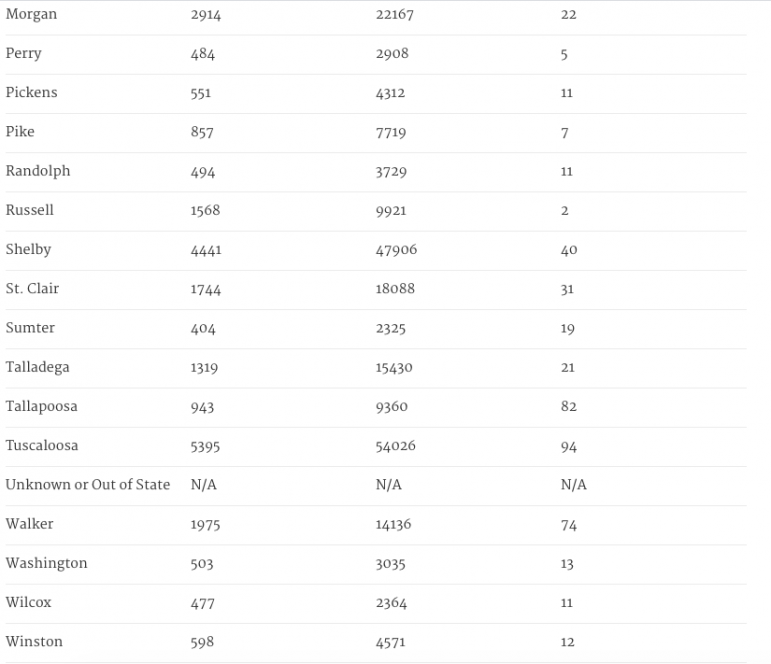This screenshot has width=771, height=664.
Task: Click the Winston county label
Action: pyautogui.click(x=34, y=642)
